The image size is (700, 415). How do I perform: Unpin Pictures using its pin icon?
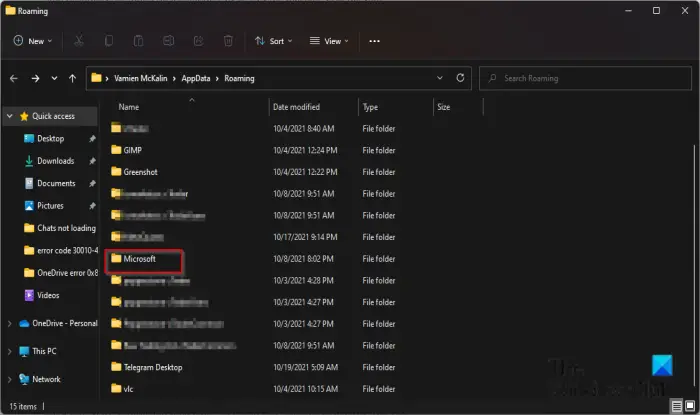tap(92, 206)
